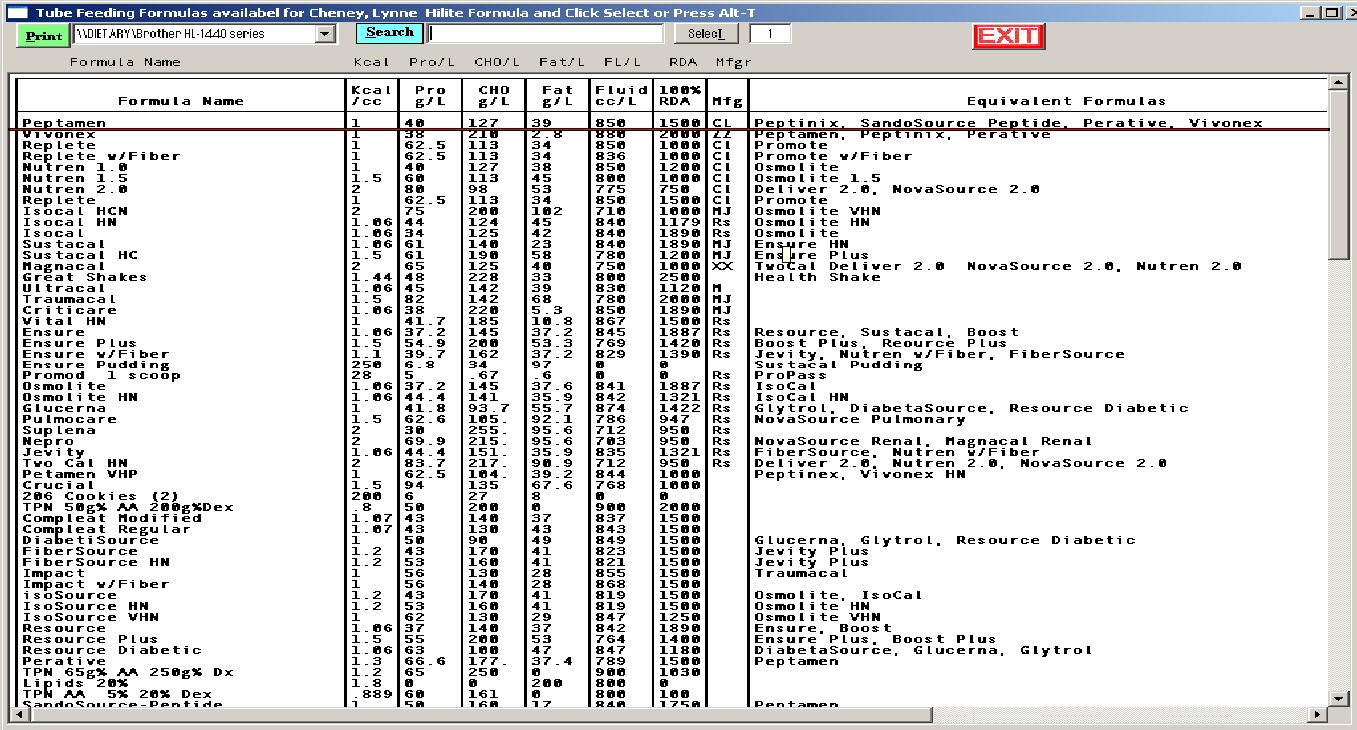
Task: Select the Resource Plus formula row
Action: 671,639
